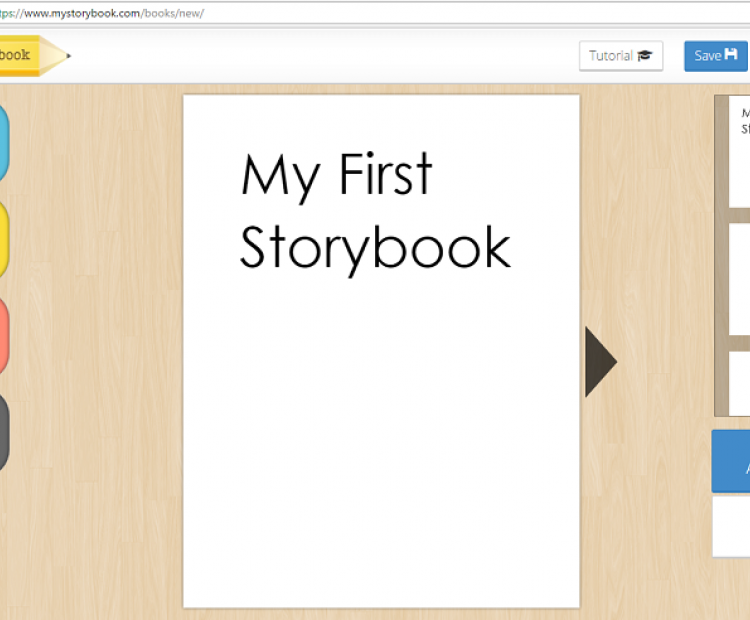Open the Tutorial guide

(x=621, y=56)
